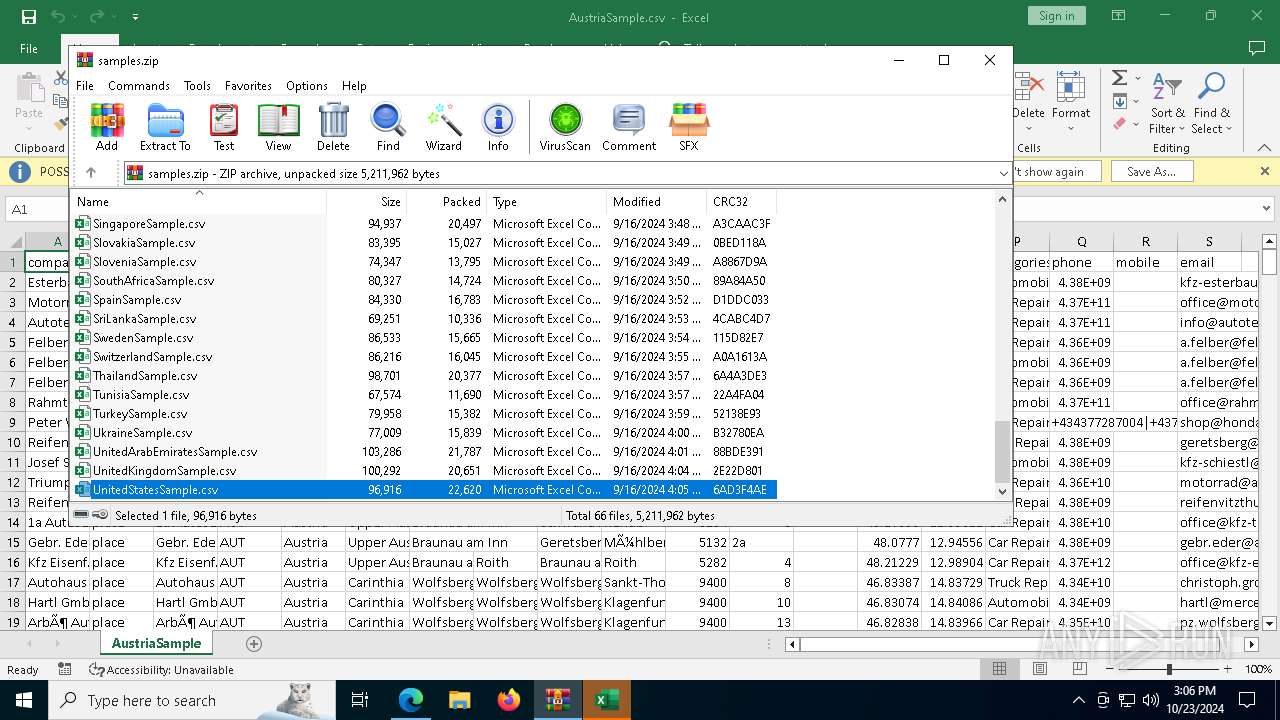Click the Save As... button in message bar
Image resolution: width=1280 pixels, height=720 pixels.
[x=1151, y=172]
